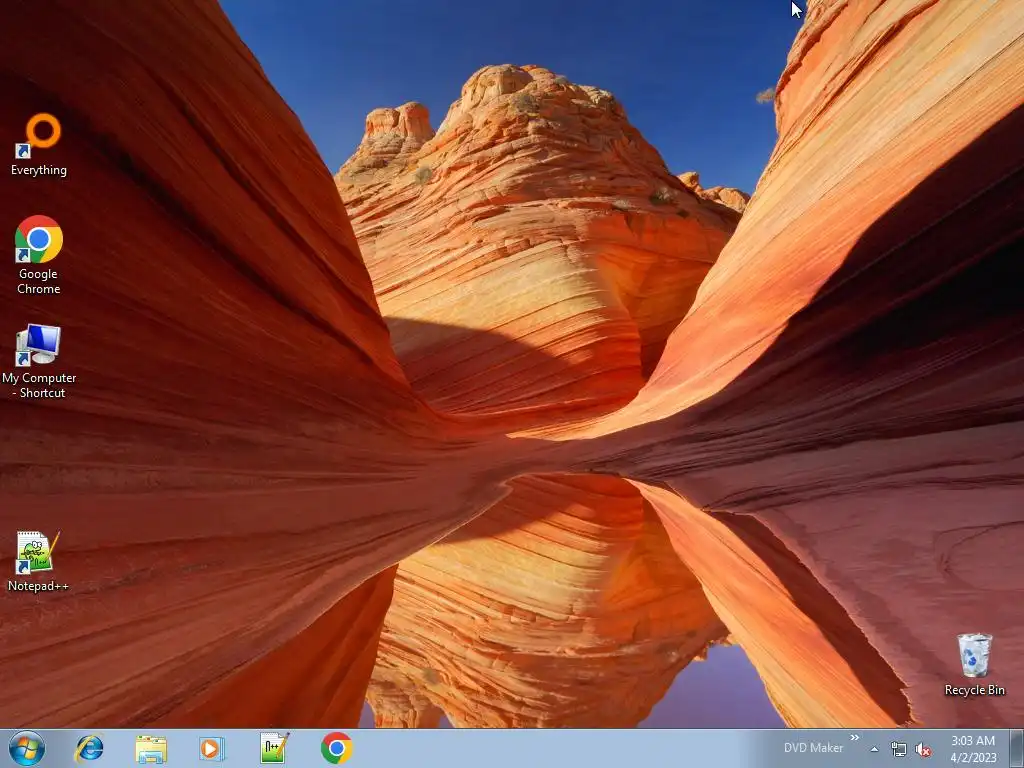Launch Google Chrome from the taskbar

click(336, 748)
